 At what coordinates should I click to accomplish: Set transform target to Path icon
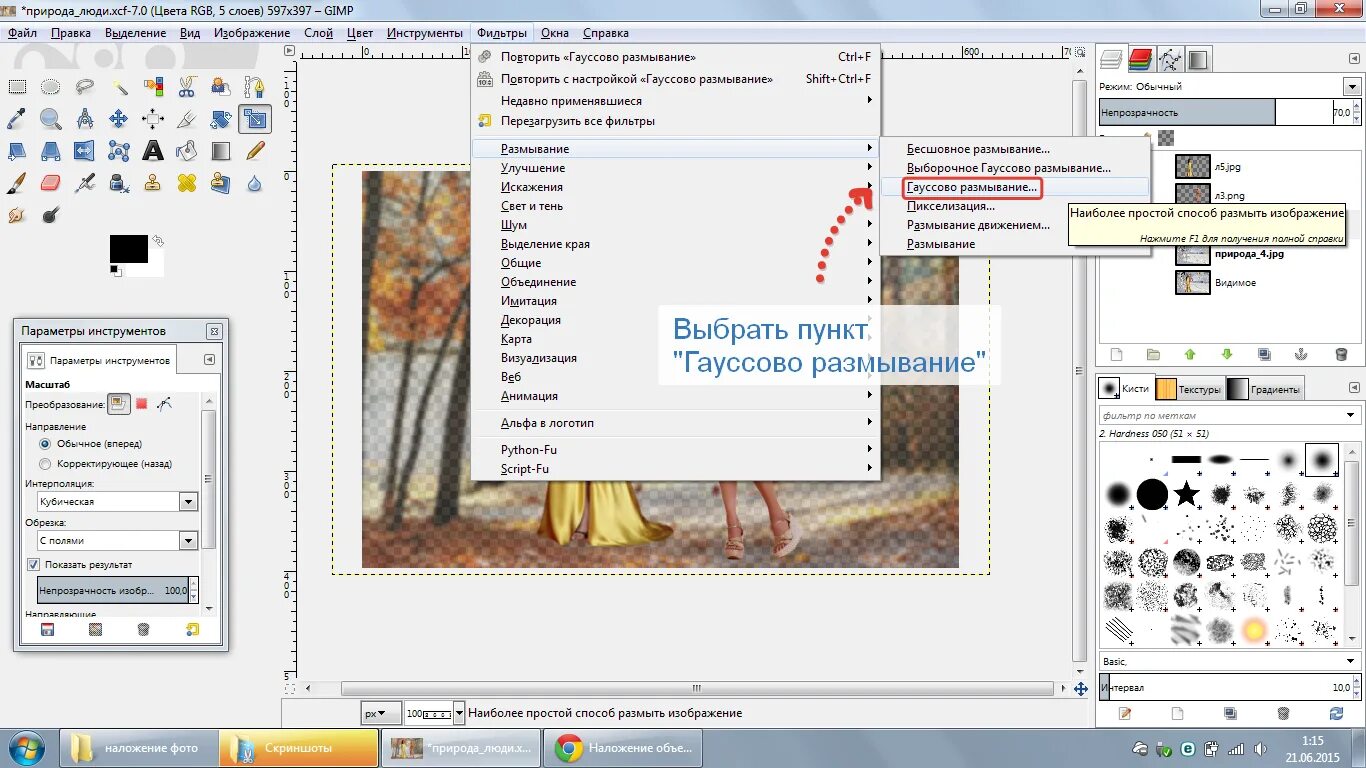point(165,403)
